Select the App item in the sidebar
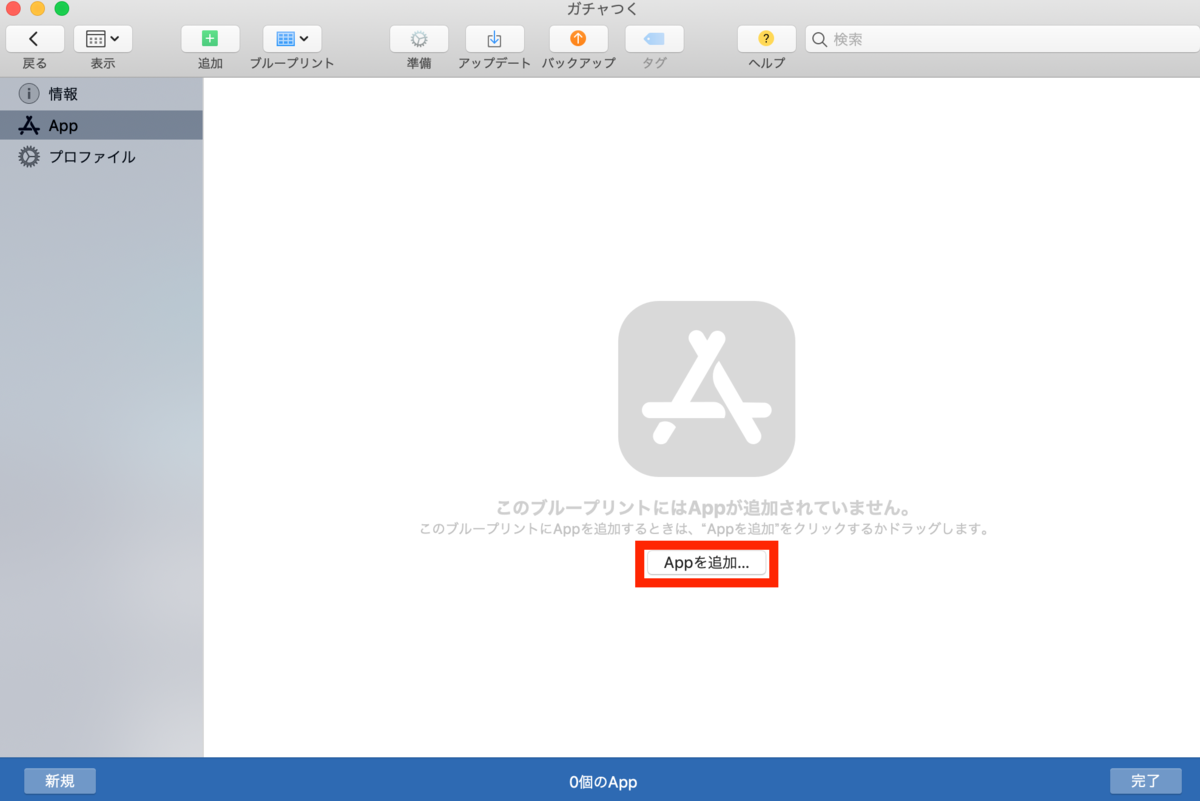Viewport: 1200px width, 801px height. 101,126
